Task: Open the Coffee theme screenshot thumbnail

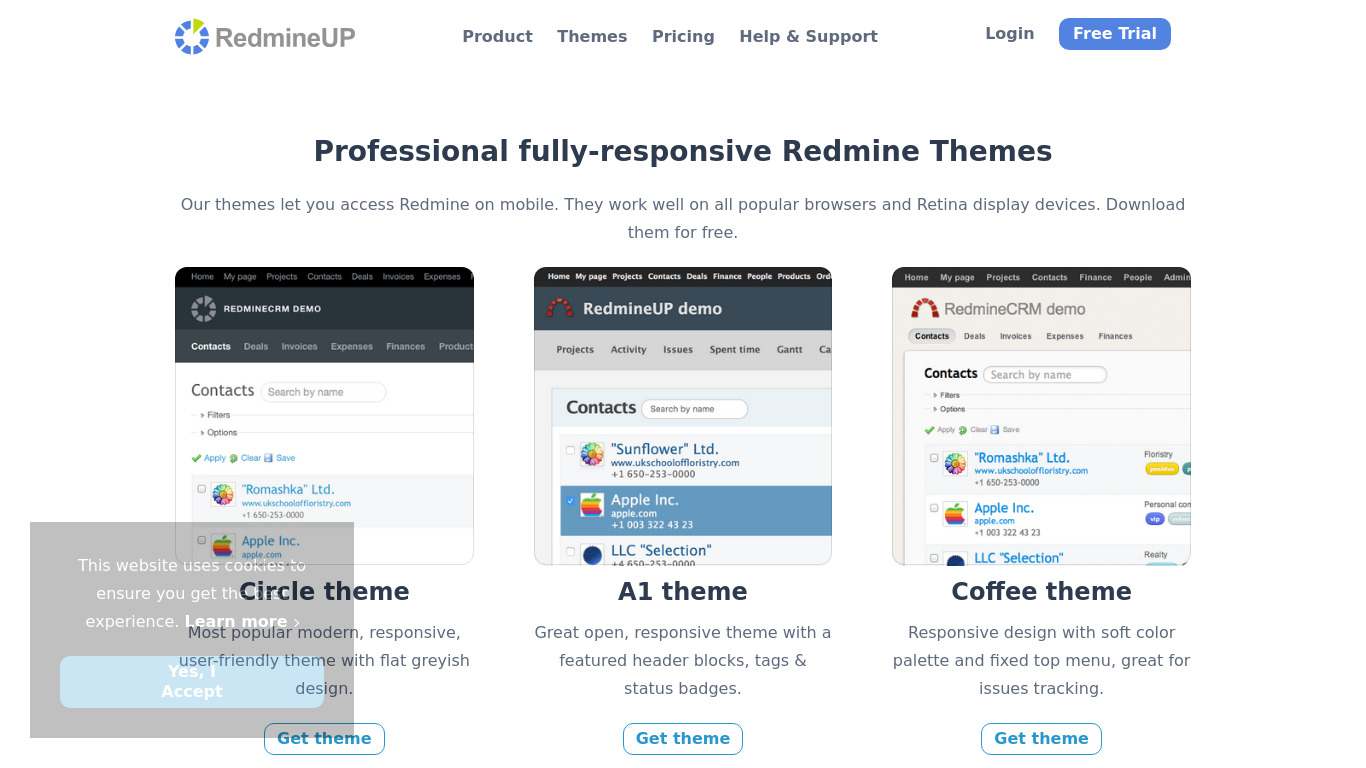Action: (x=1041, y=415)
